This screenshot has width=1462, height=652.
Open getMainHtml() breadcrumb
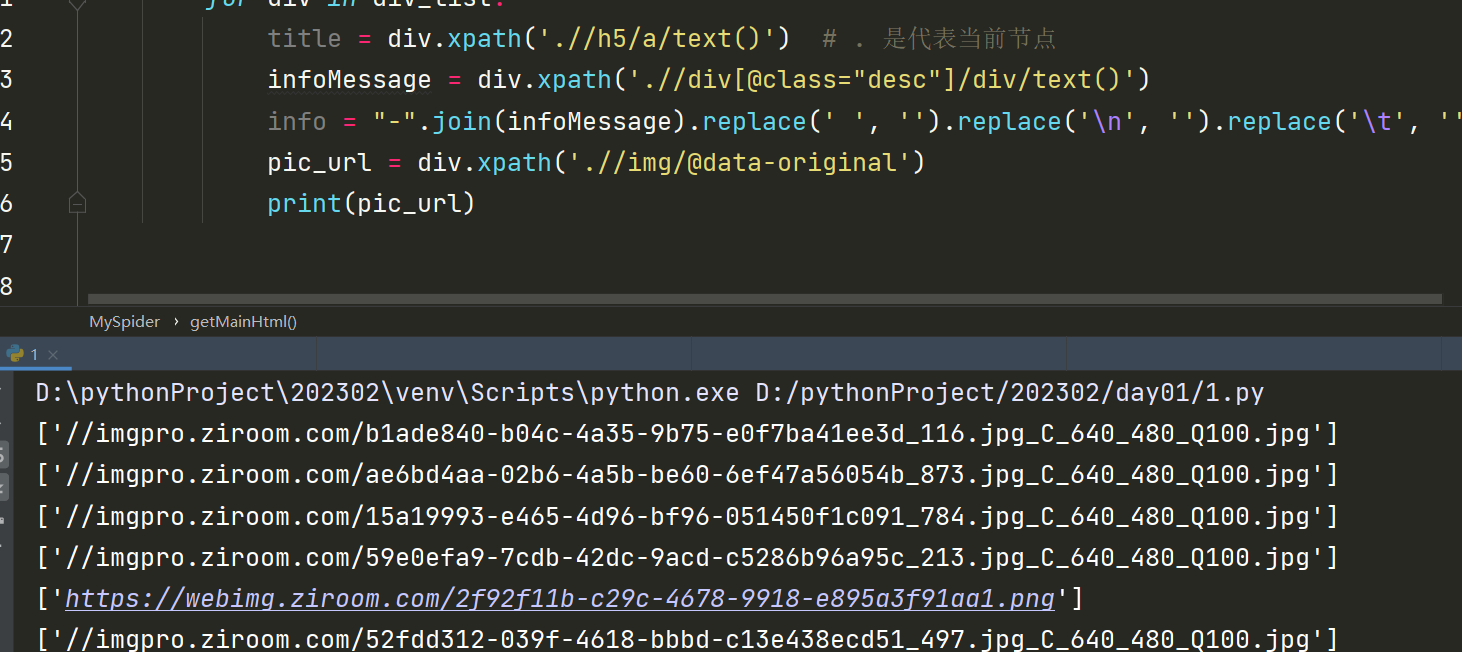243,322
